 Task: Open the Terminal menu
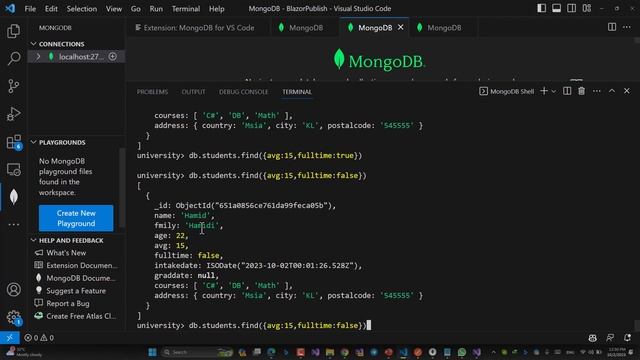pos(186,9)
